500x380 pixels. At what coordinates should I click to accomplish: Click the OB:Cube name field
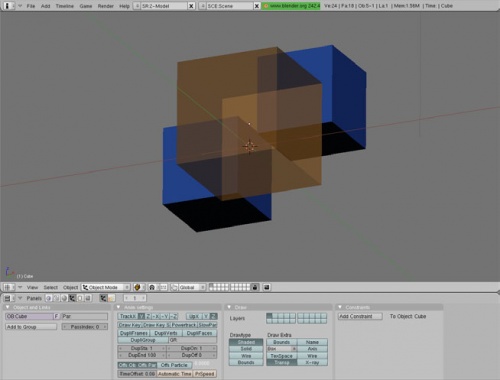coord(29,316)
